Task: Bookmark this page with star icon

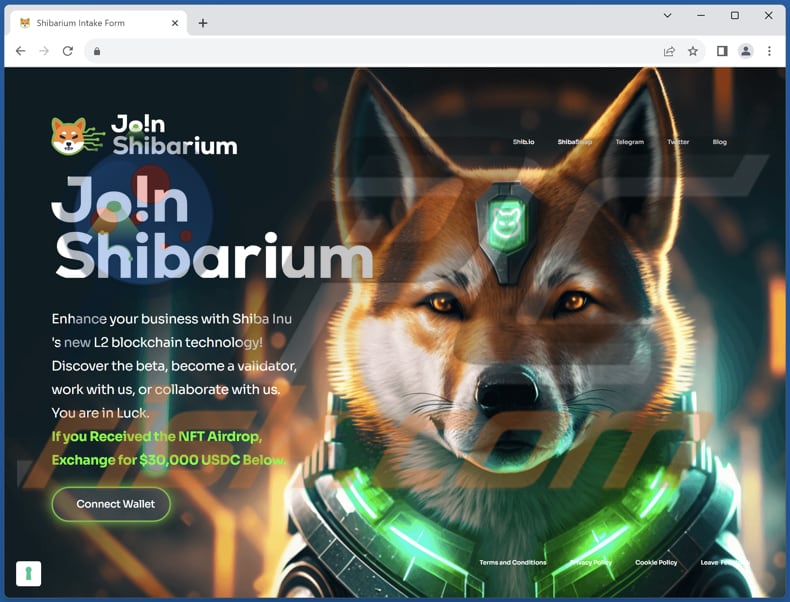Action: click(x=693, y=51)
